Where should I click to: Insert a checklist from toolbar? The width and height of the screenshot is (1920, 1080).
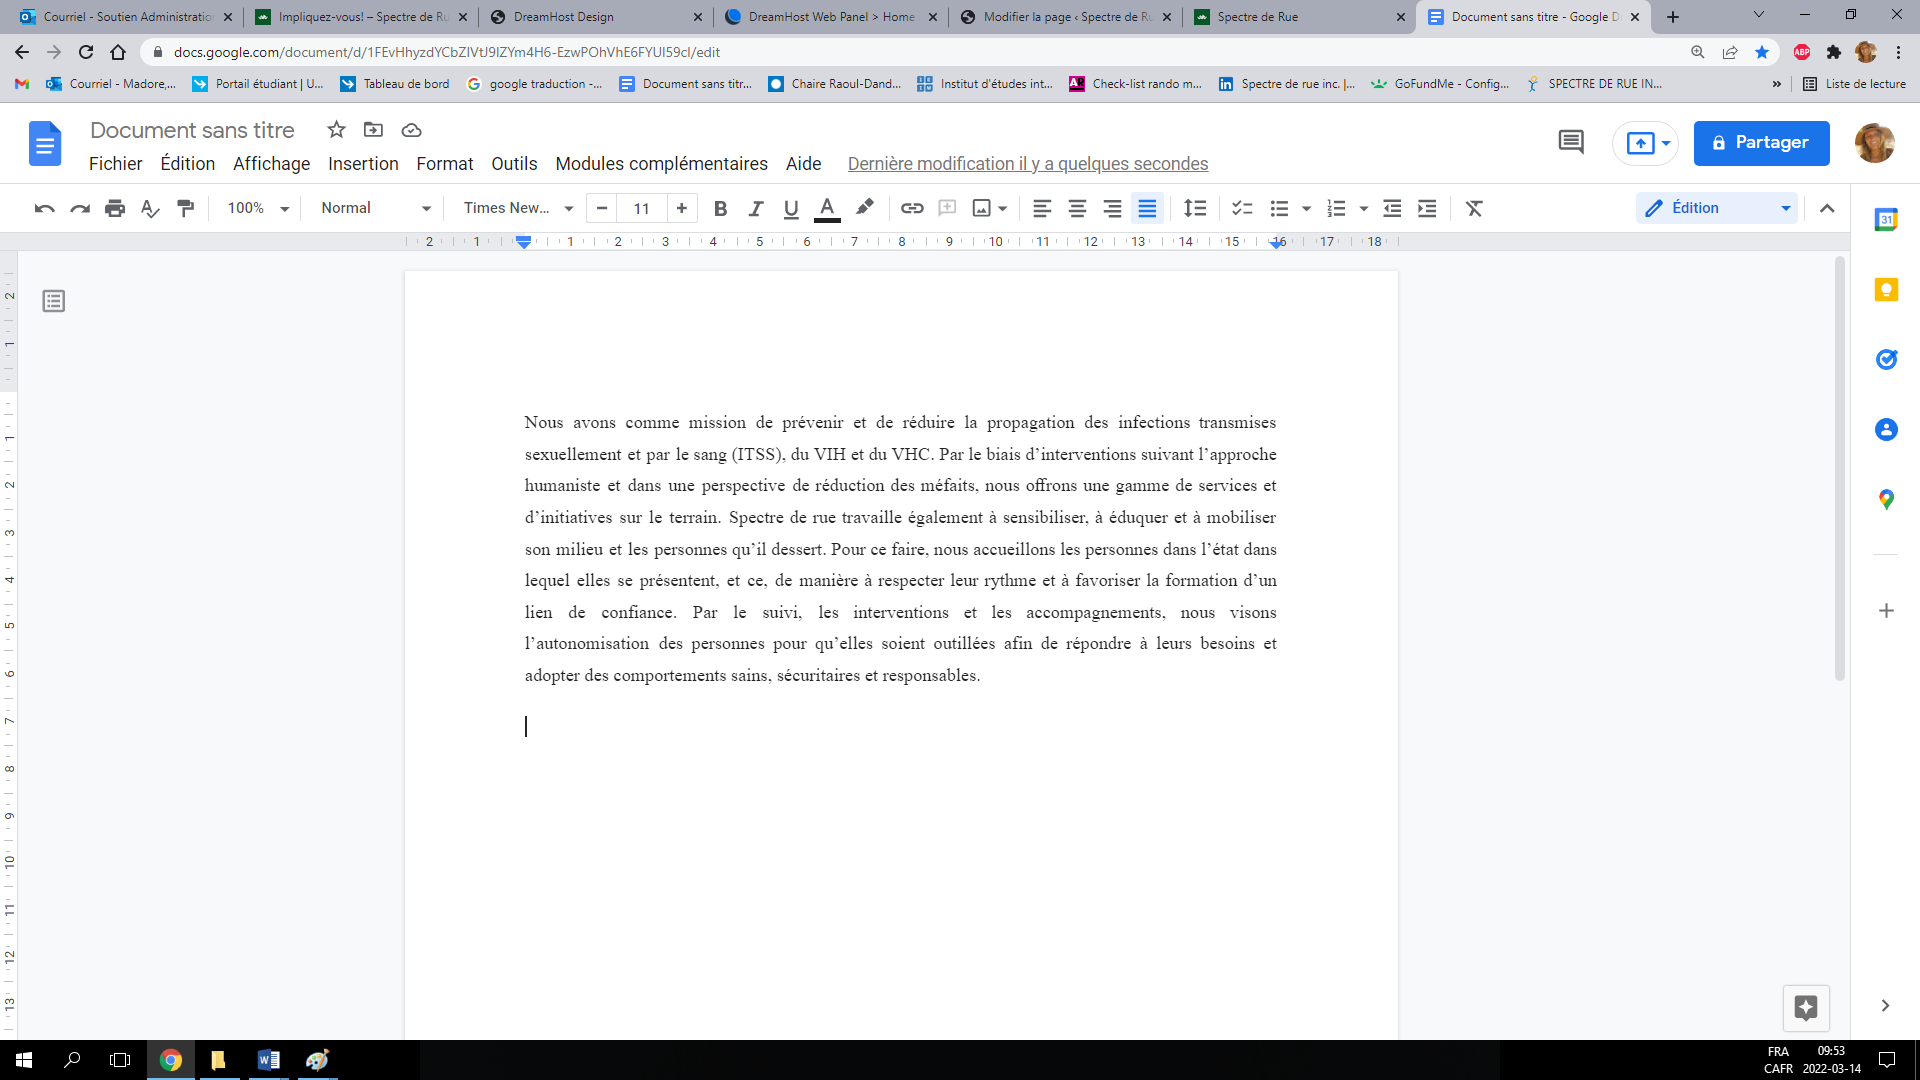pyautogui.click(x=1242, y=208)
